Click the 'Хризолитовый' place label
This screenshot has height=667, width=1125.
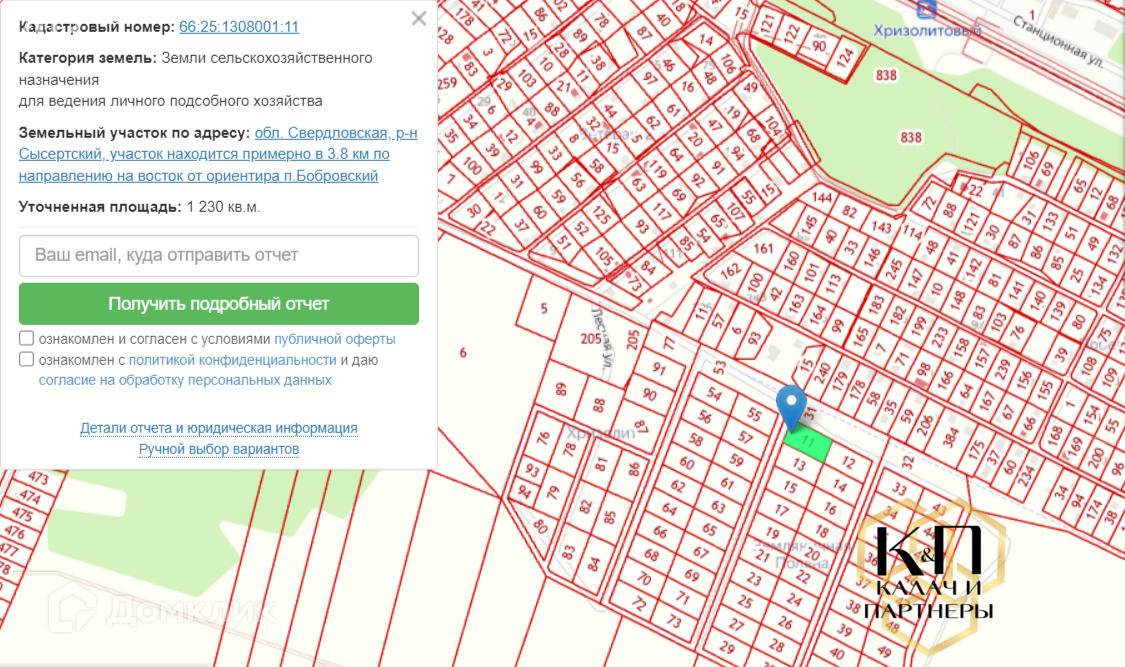pyautogui.click(x=926, y=30)
